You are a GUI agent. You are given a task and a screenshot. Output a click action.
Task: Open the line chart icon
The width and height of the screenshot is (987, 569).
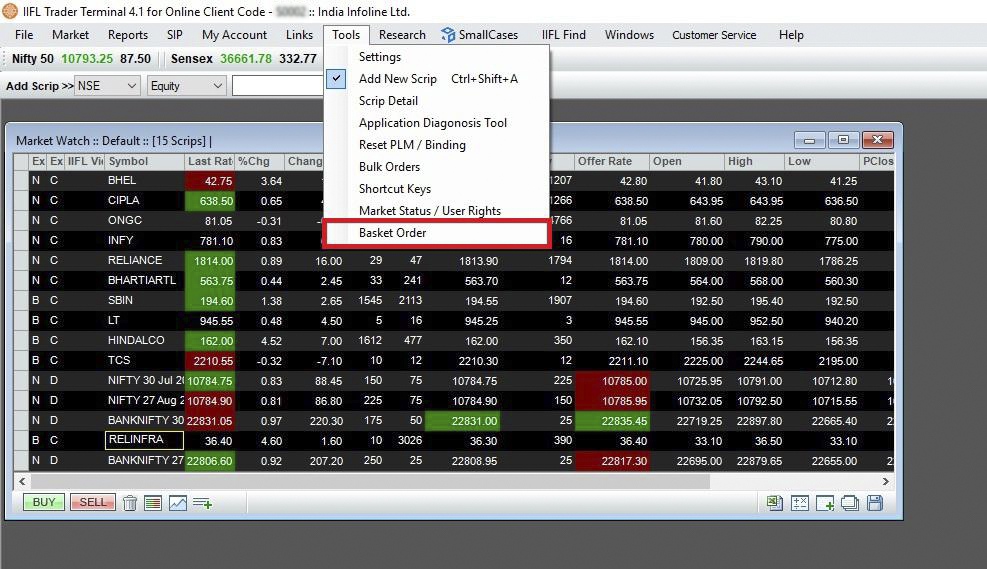point(178,503)
